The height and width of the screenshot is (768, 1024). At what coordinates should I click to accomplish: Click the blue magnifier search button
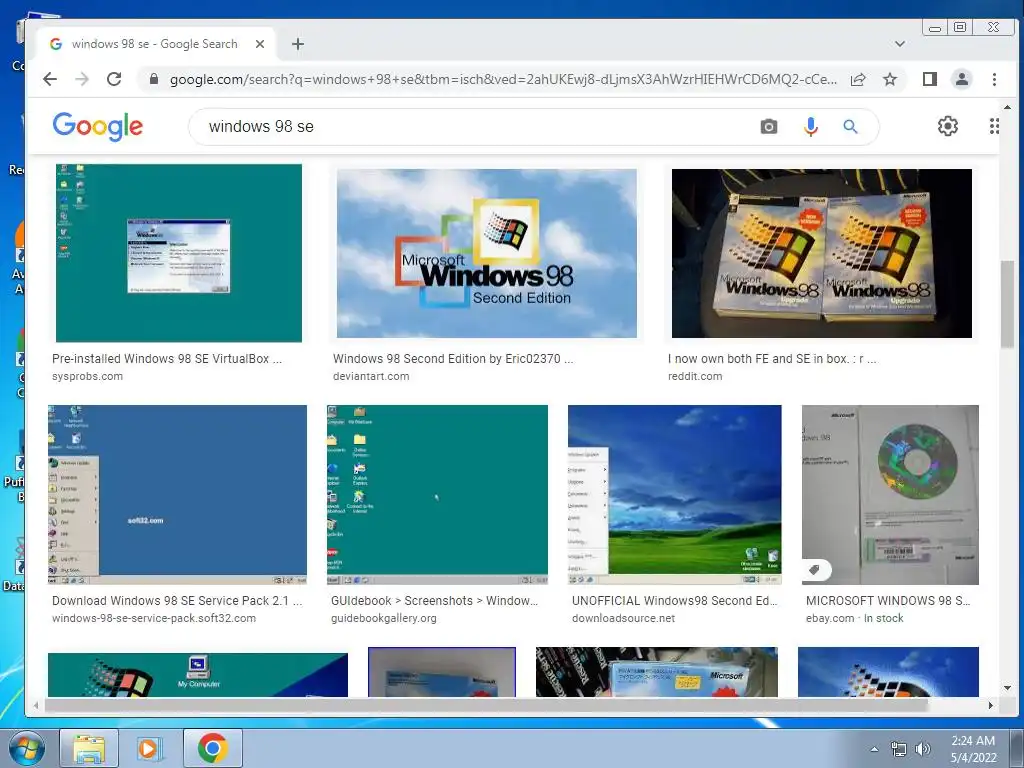850,127
